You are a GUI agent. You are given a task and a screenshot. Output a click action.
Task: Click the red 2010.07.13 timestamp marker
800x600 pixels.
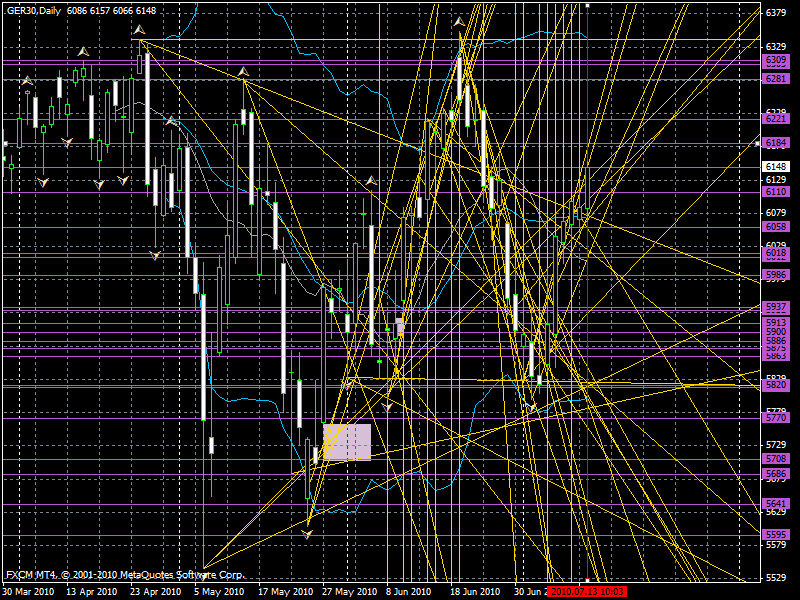point(588,590)
